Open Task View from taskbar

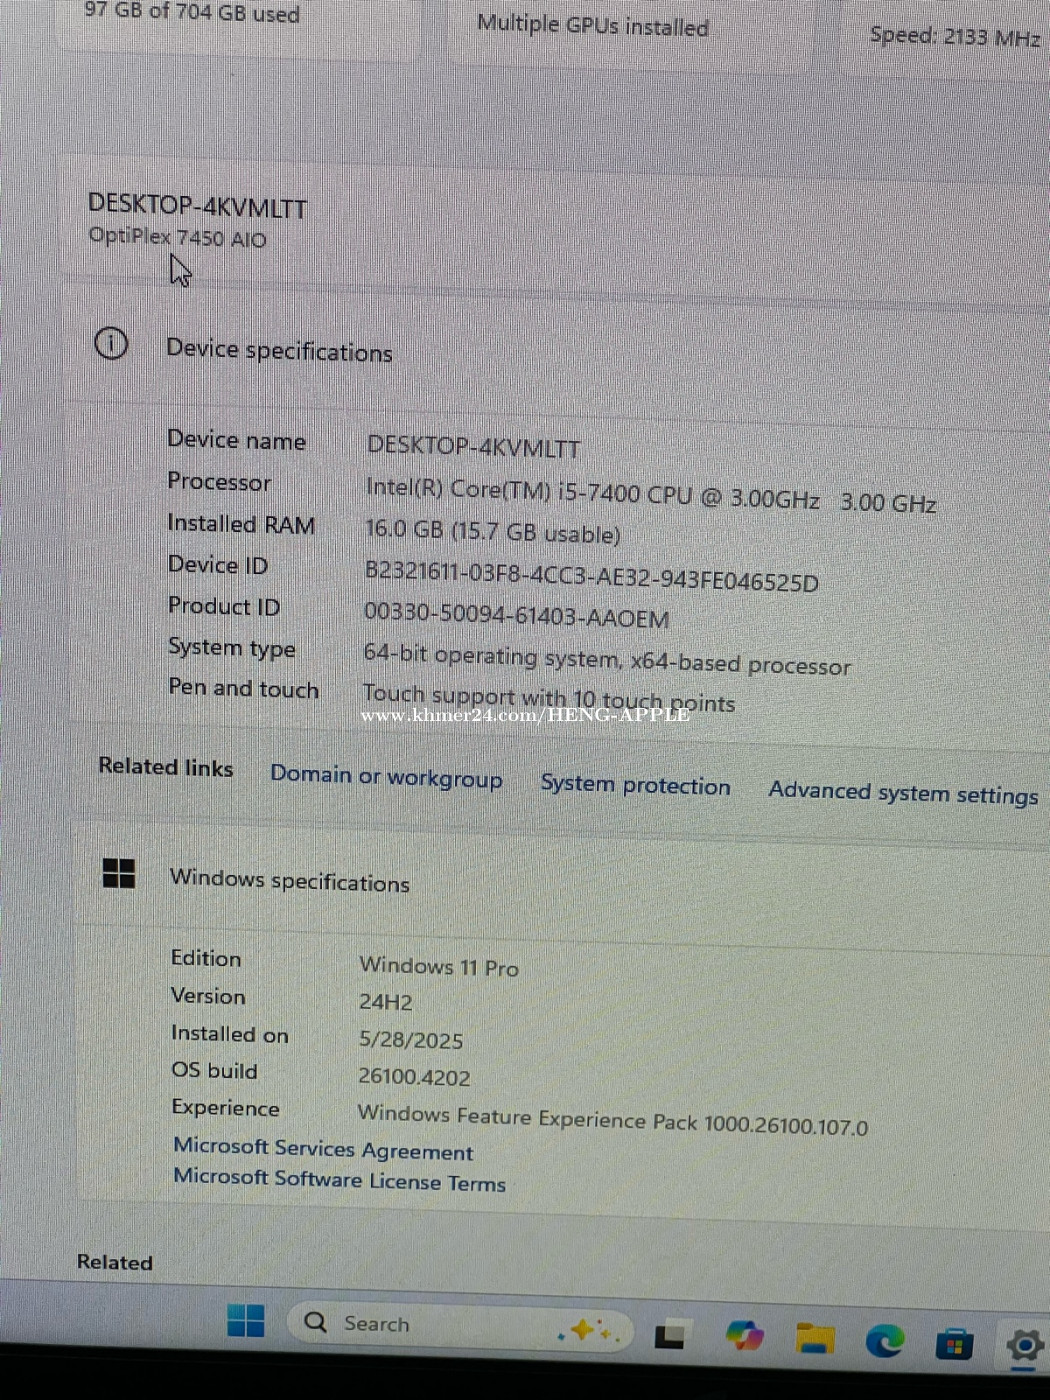(x=669, y=1335)
